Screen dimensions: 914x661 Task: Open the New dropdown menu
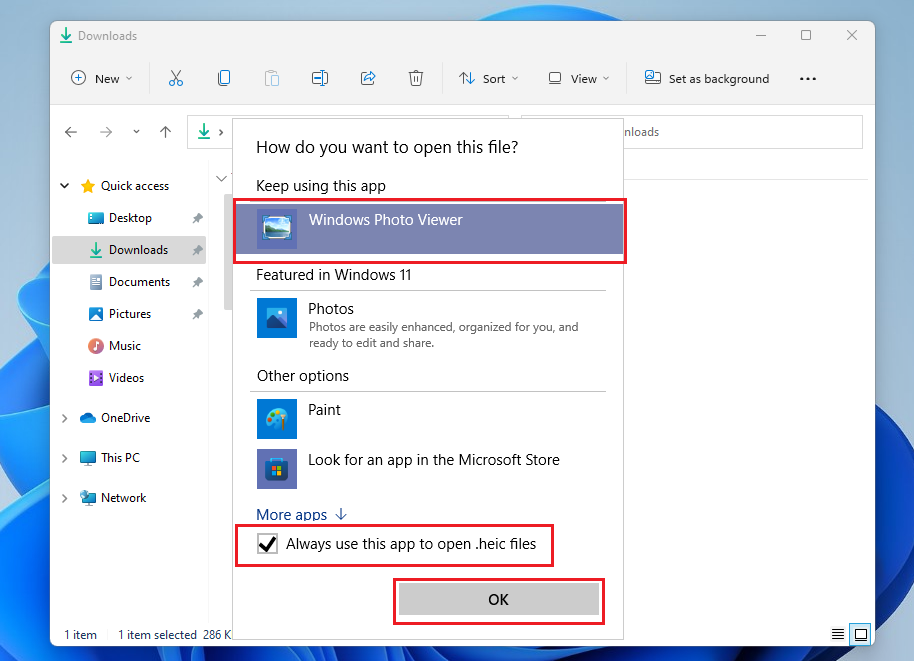pos(102,78)
